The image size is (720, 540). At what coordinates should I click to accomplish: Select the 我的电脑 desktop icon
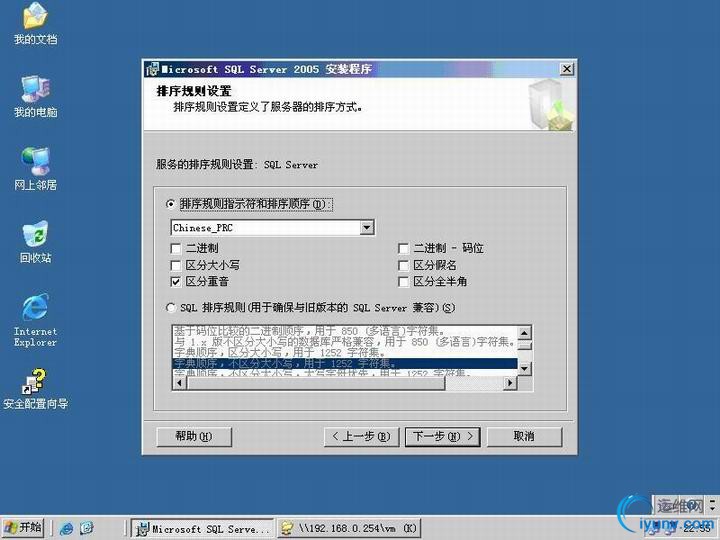[x=35, y=96]
